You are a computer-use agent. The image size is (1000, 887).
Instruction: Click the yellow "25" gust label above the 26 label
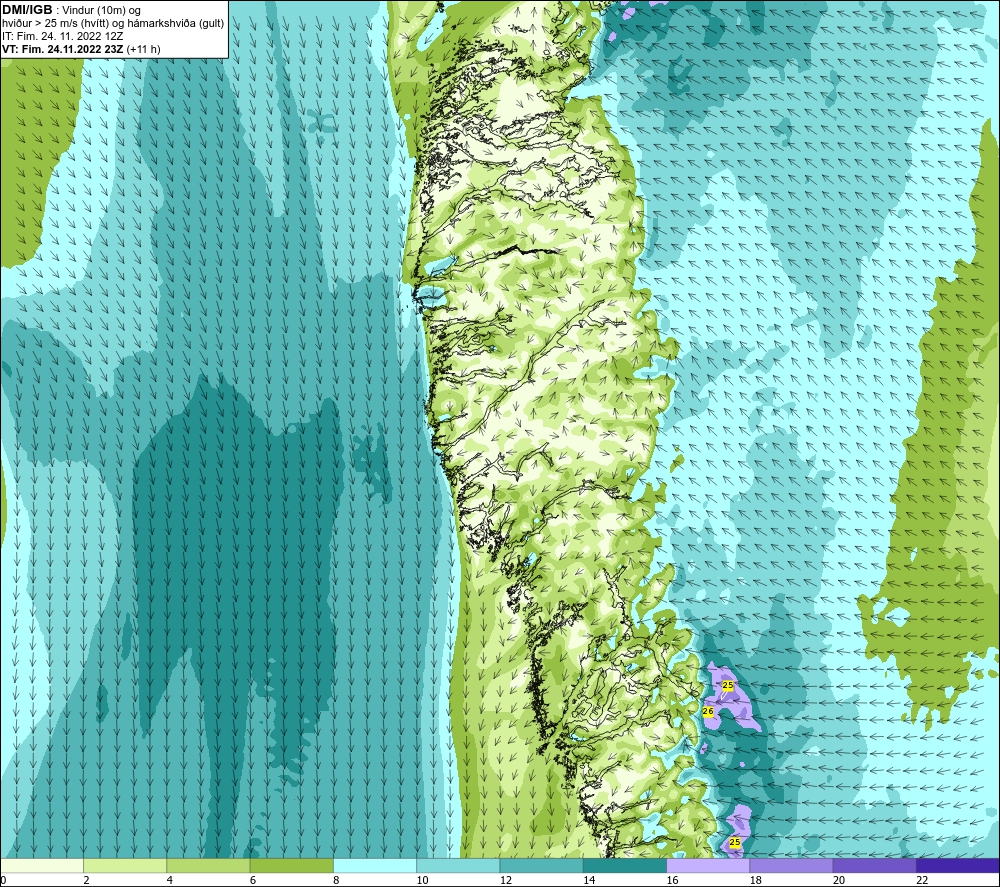tap(728, 685)
